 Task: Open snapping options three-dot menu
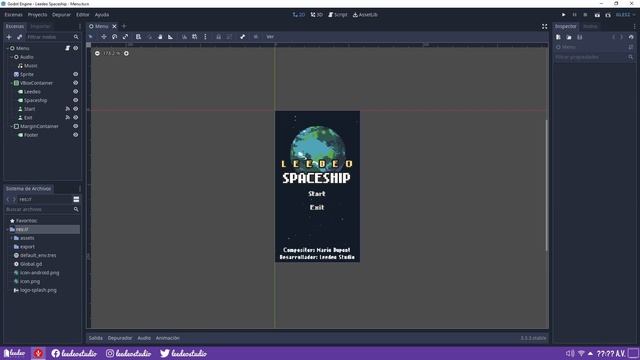[x=205, y=37]
